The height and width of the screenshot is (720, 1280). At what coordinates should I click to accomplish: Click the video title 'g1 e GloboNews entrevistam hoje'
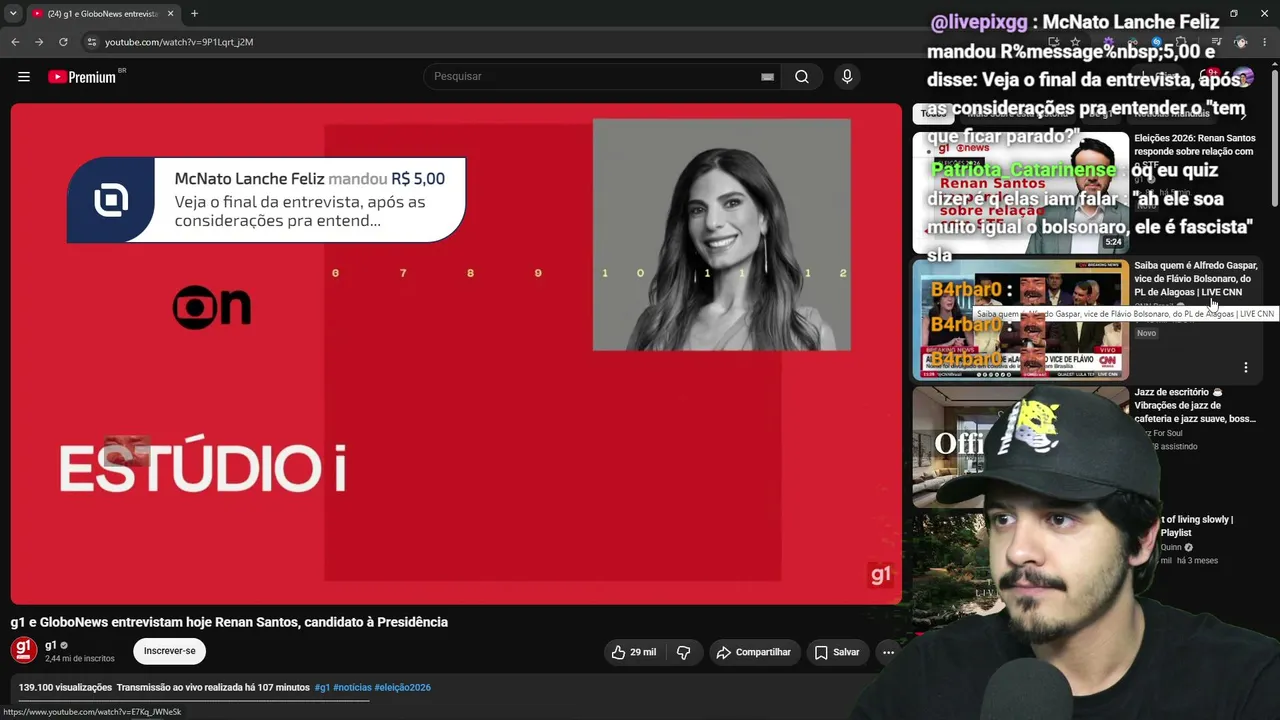[x=229, y=622]
